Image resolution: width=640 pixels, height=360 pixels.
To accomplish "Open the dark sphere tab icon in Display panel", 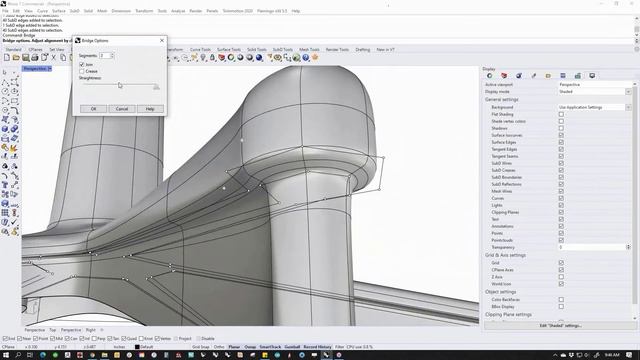I will click(519, 76).
